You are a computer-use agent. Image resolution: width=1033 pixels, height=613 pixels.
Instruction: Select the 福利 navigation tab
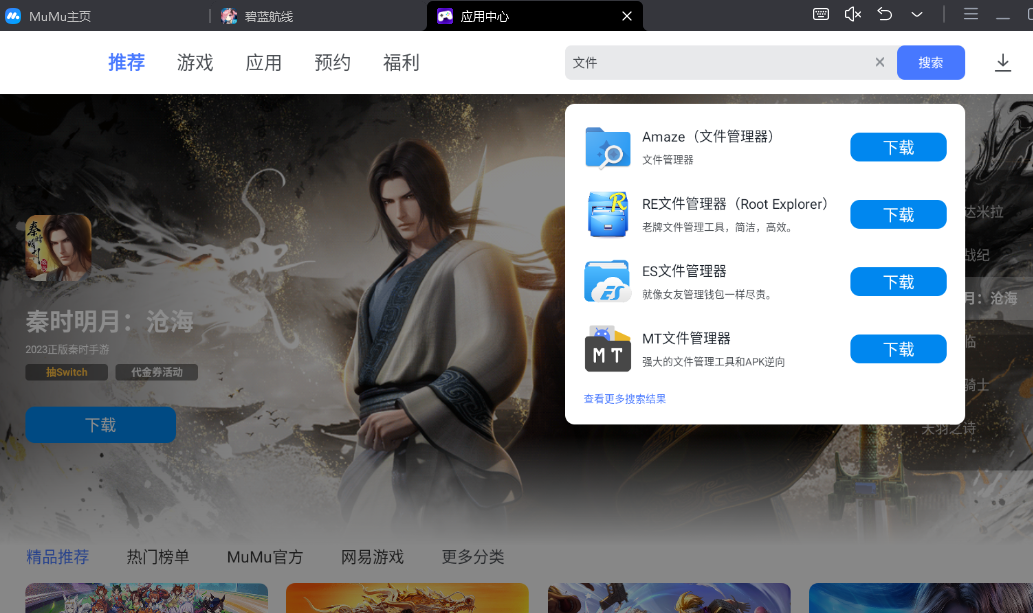tap(401, 63)
